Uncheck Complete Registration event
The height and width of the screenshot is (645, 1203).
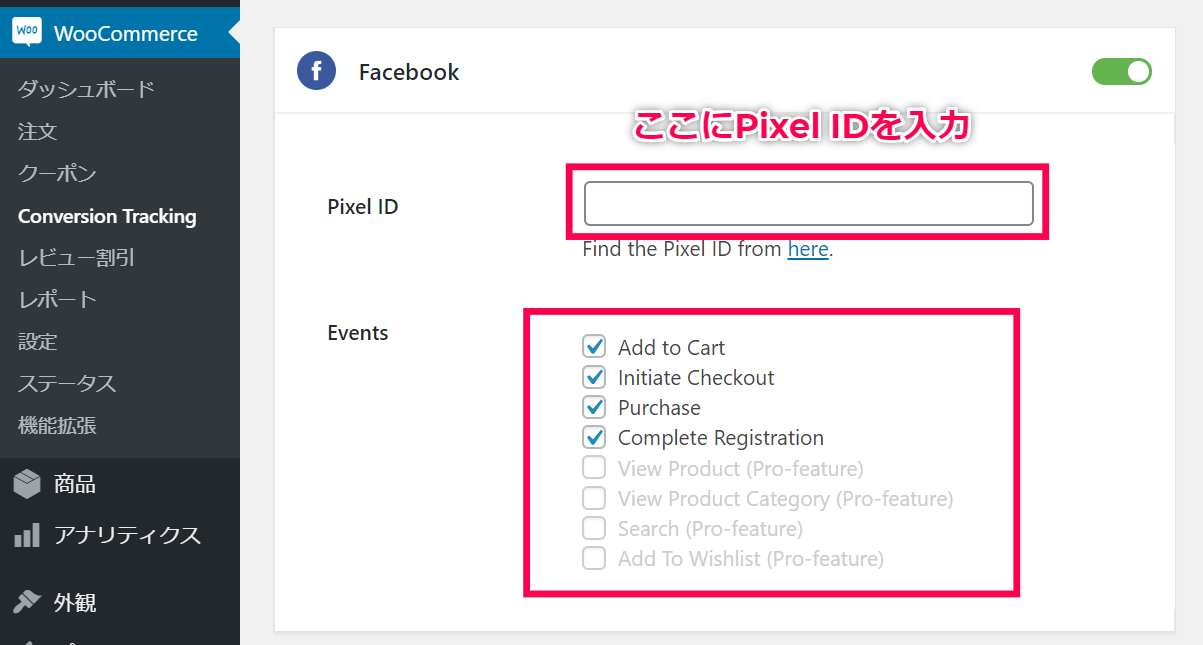pyautogui.click(x=594, y=437)
